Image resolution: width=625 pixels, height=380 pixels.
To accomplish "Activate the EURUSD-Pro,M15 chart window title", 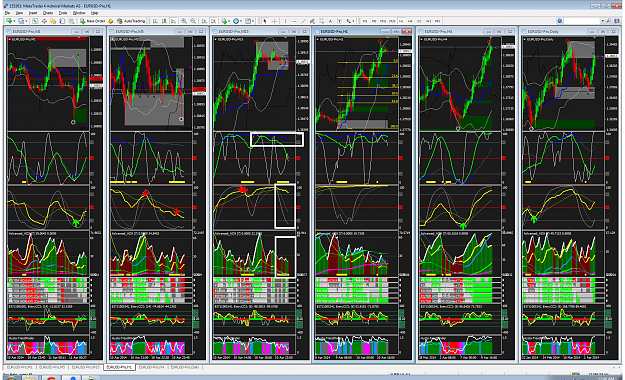I will coord(233,31).
